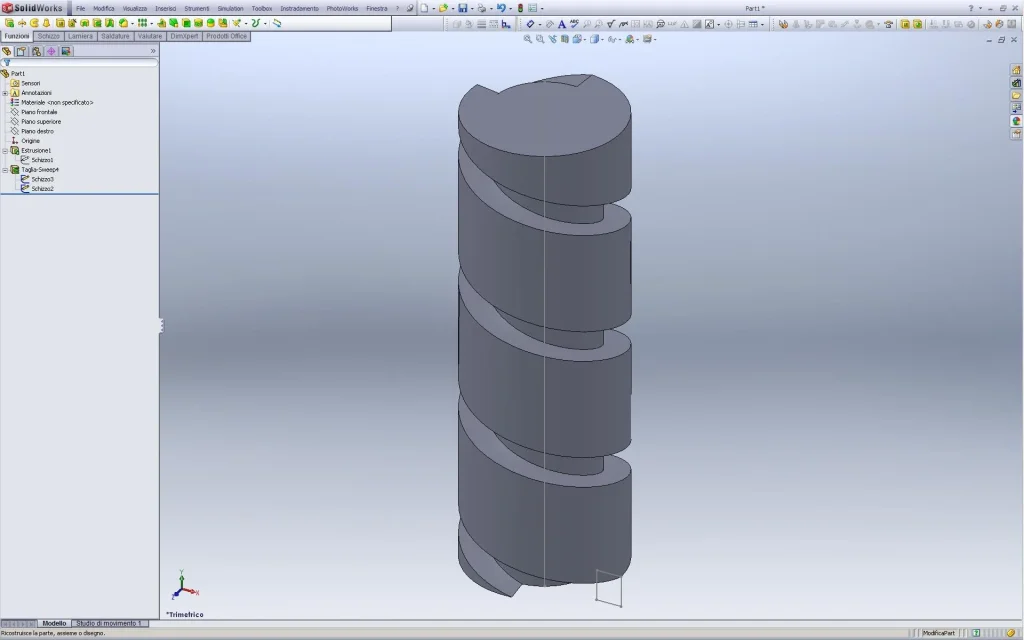
Task: Click the surface finish check mark icon
Action: pos(611,24)
